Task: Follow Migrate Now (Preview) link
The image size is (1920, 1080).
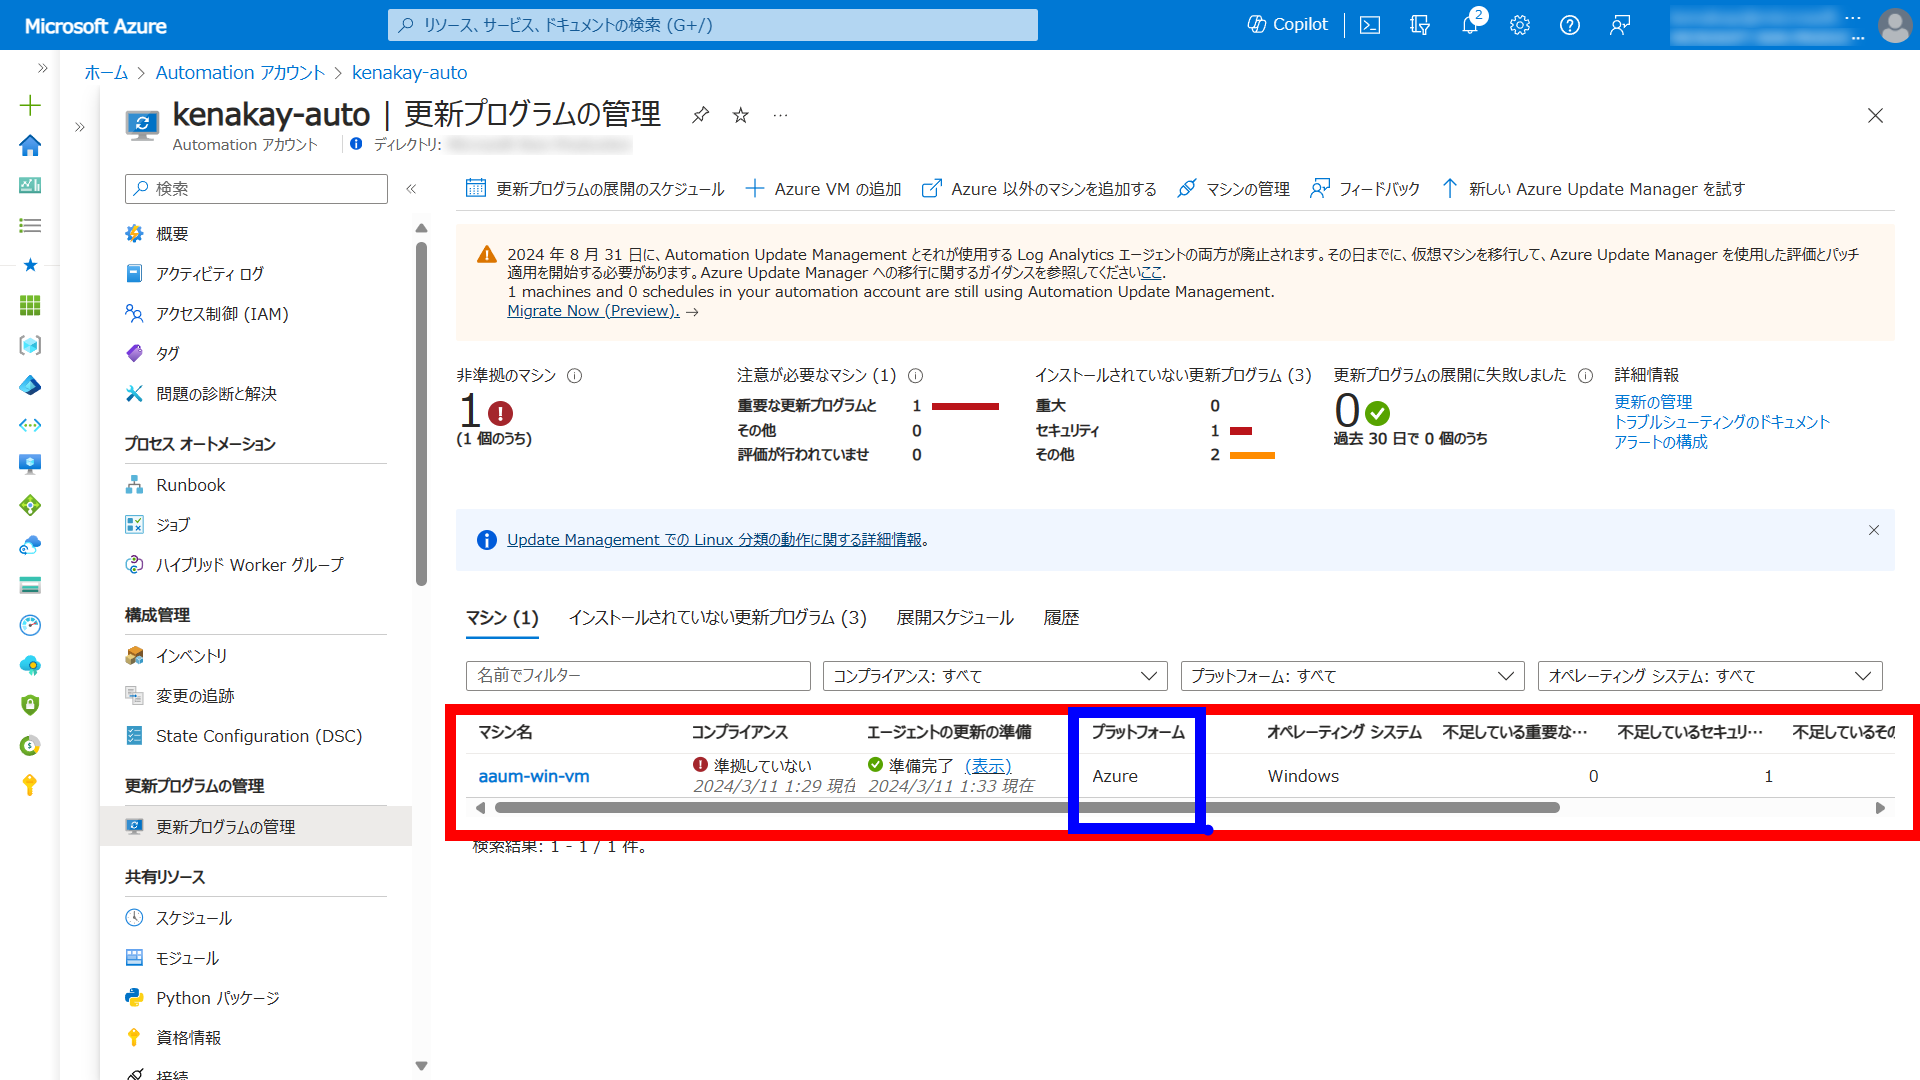Action: (593, 311)
